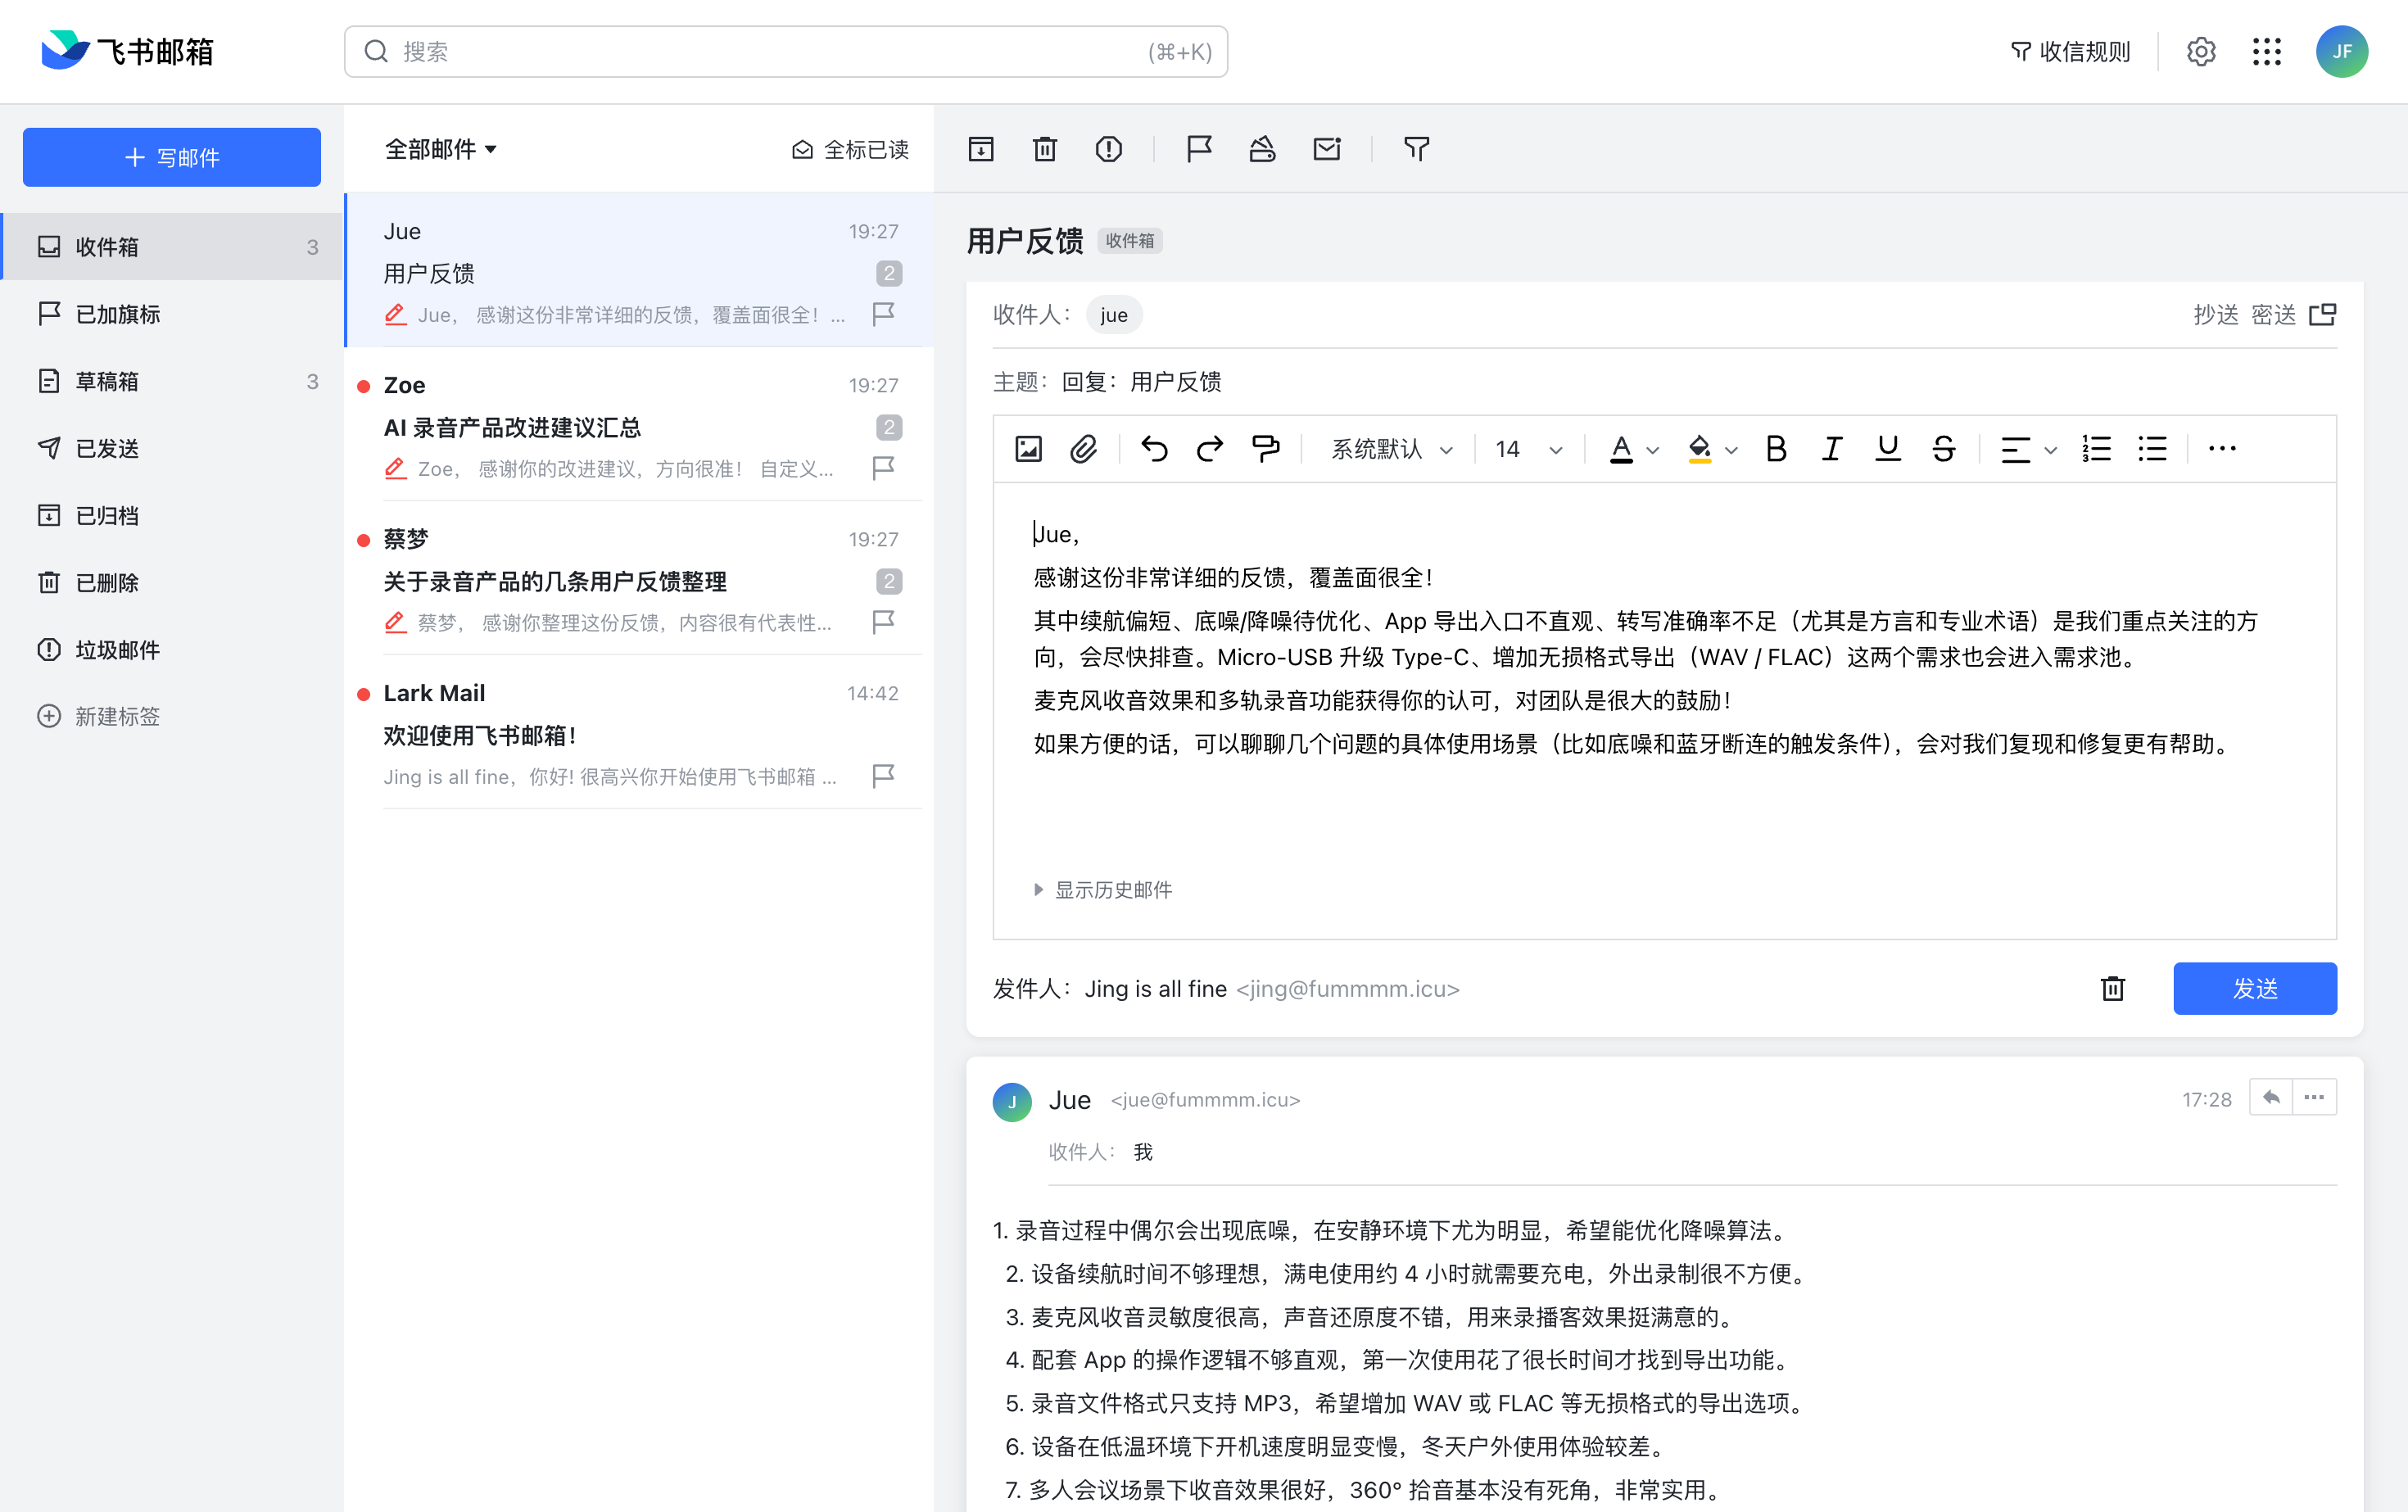Screen dimensions: 2408x1512
Task: Click the attach file paperclip icon
Action: point(1083,449)
